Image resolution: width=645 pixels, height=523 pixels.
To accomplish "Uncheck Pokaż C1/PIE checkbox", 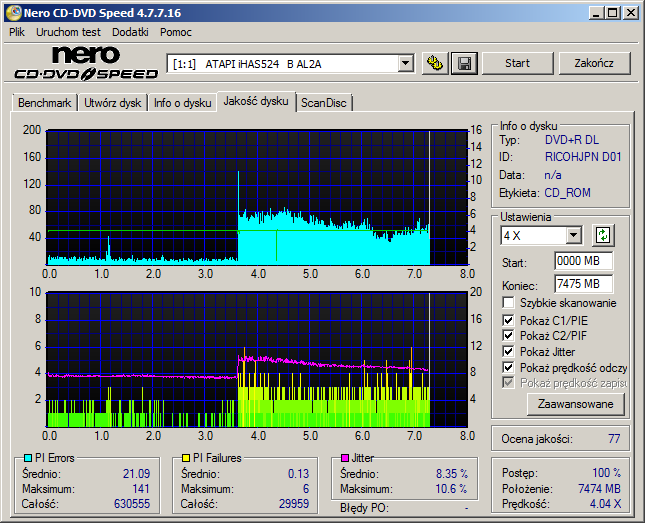I will [x=508, y=320].
